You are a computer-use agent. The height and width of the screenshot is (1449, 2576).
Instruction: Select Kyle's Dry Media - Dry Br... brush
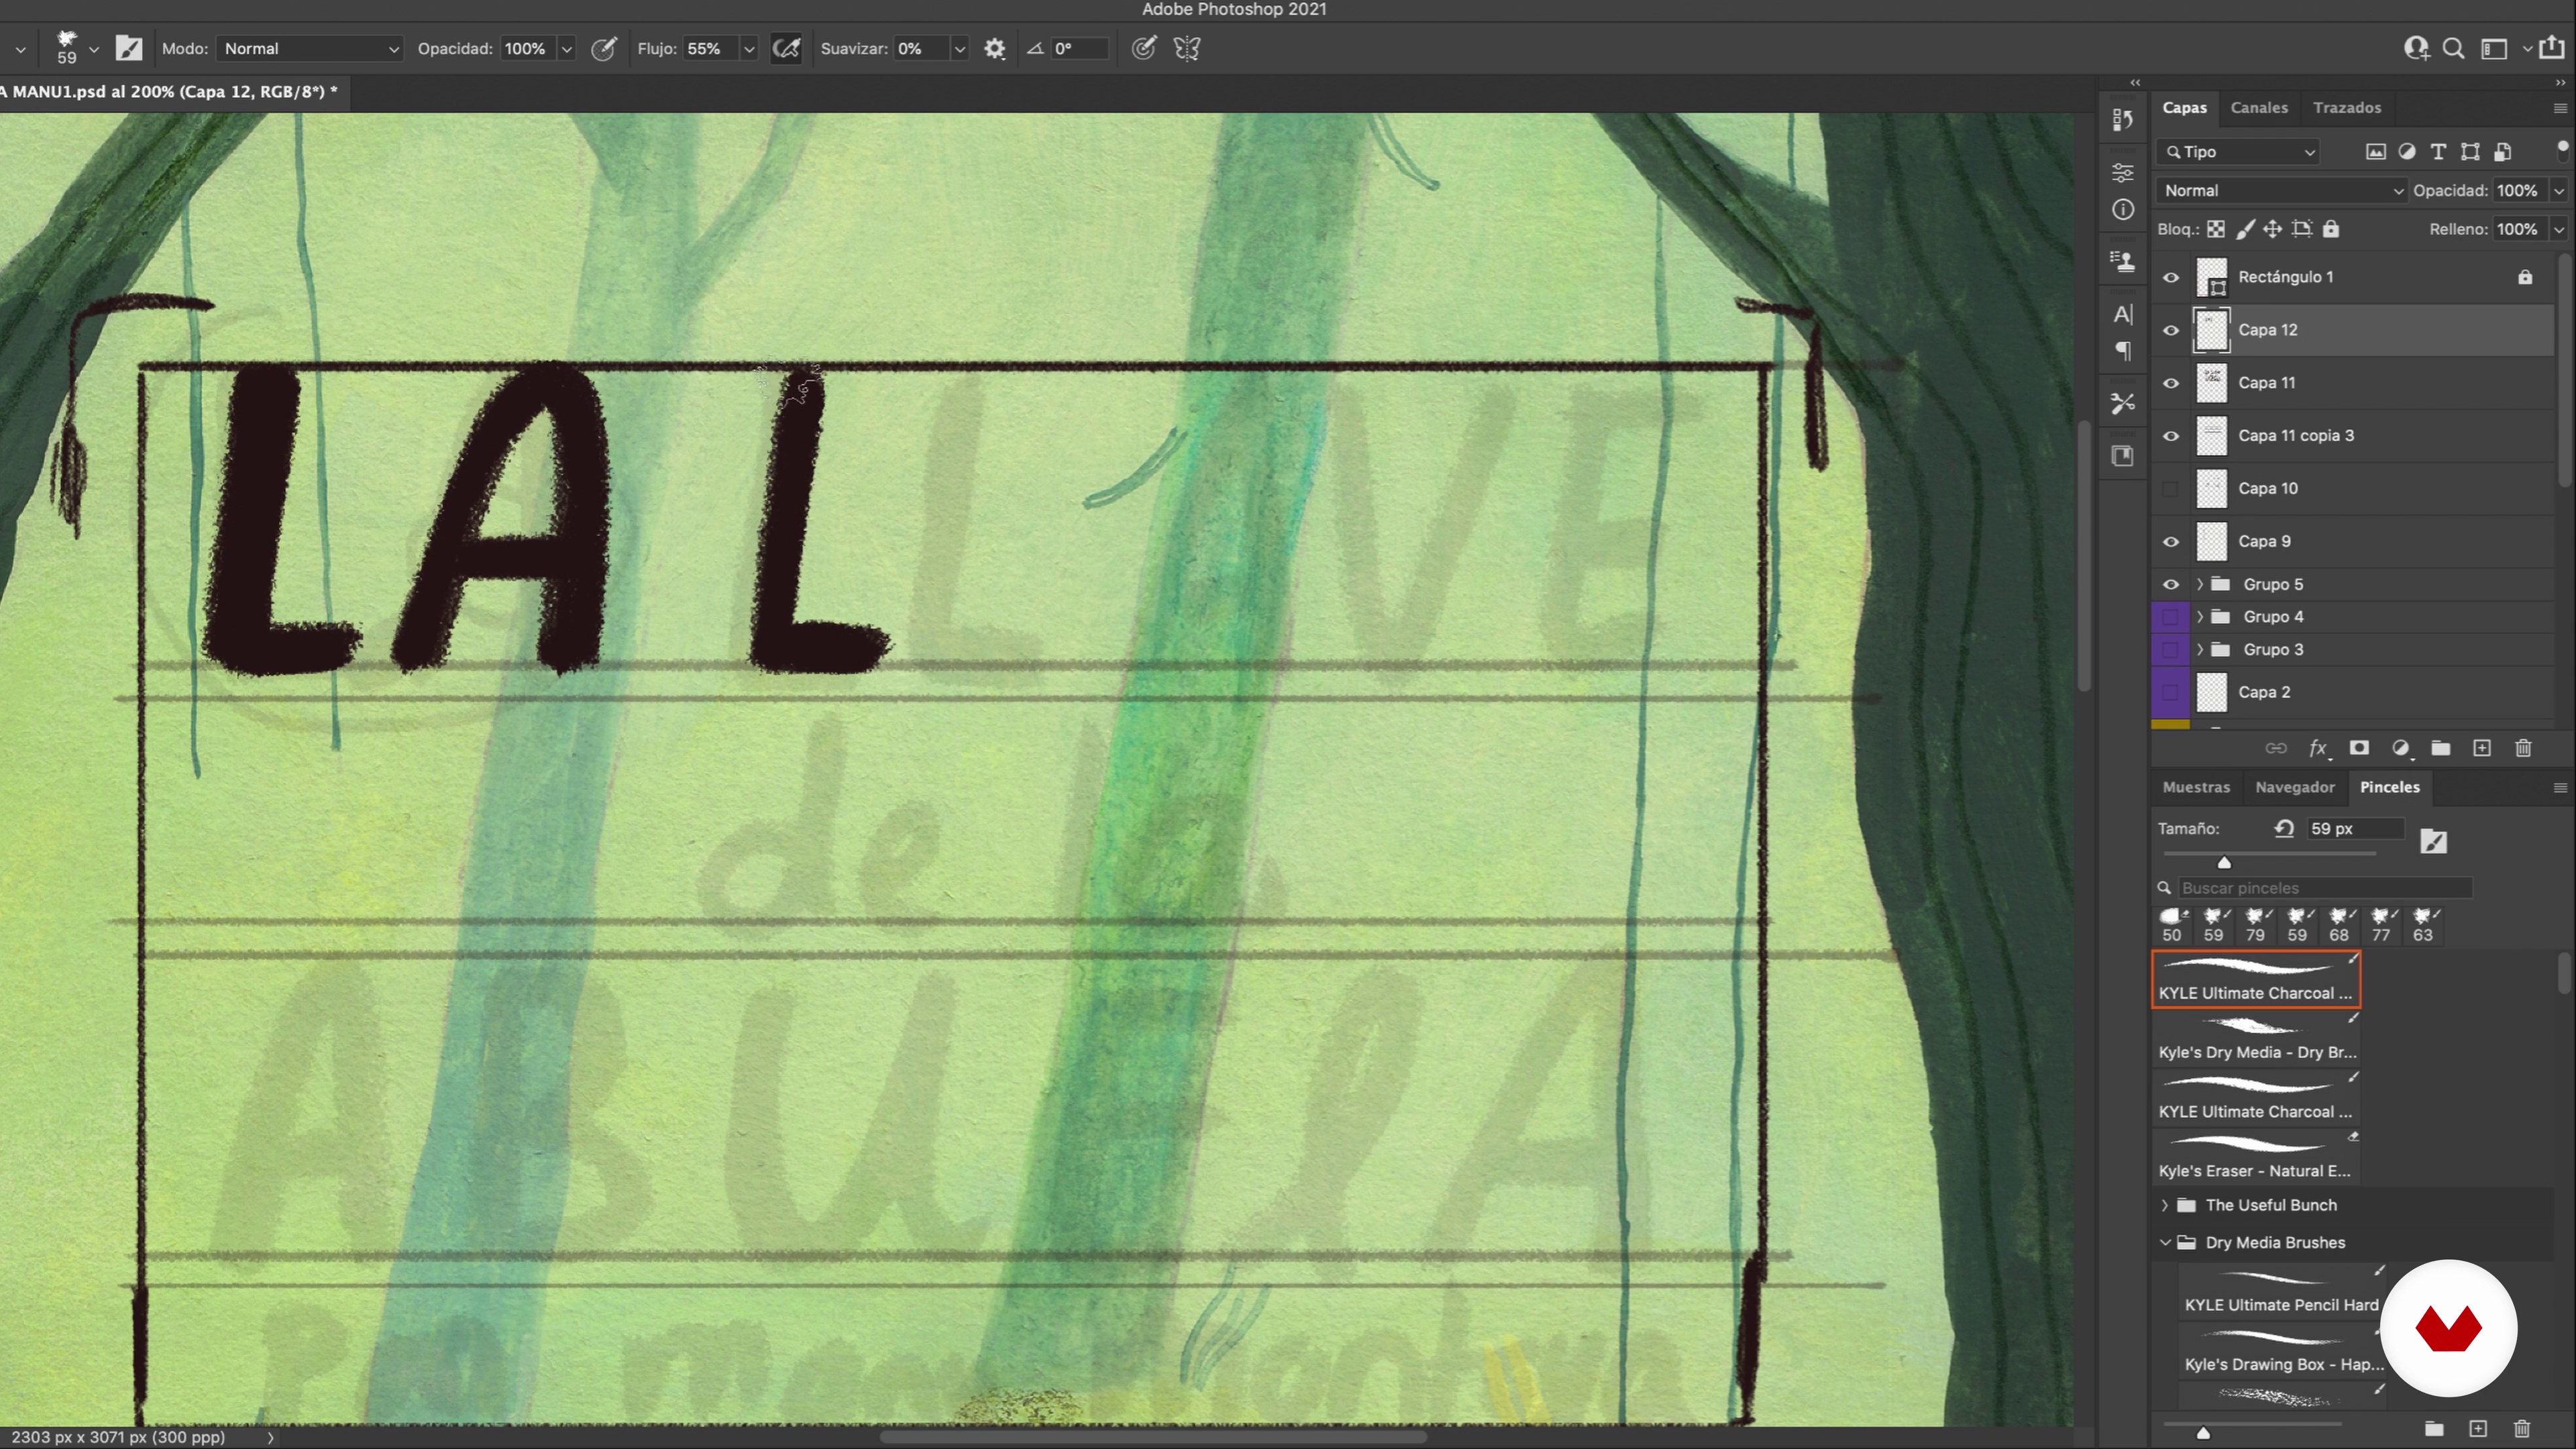tap(2256, 1038)
